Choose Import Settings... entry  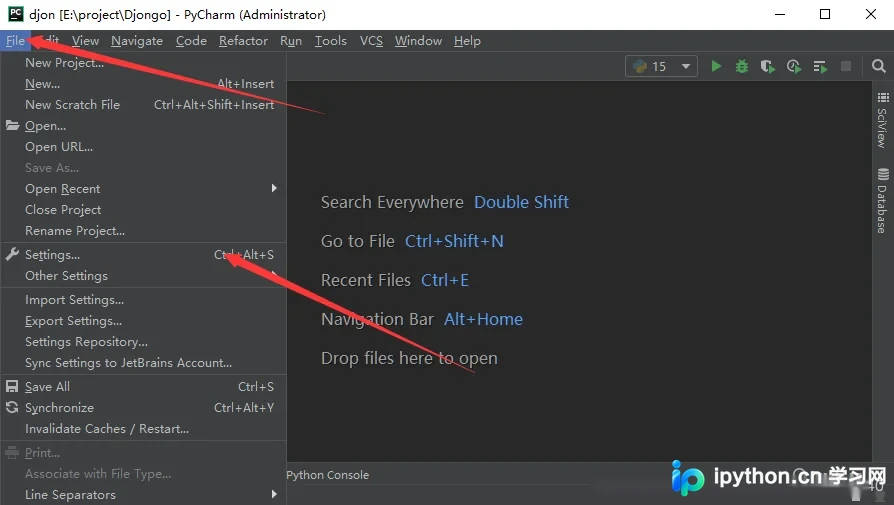[144, 300]
